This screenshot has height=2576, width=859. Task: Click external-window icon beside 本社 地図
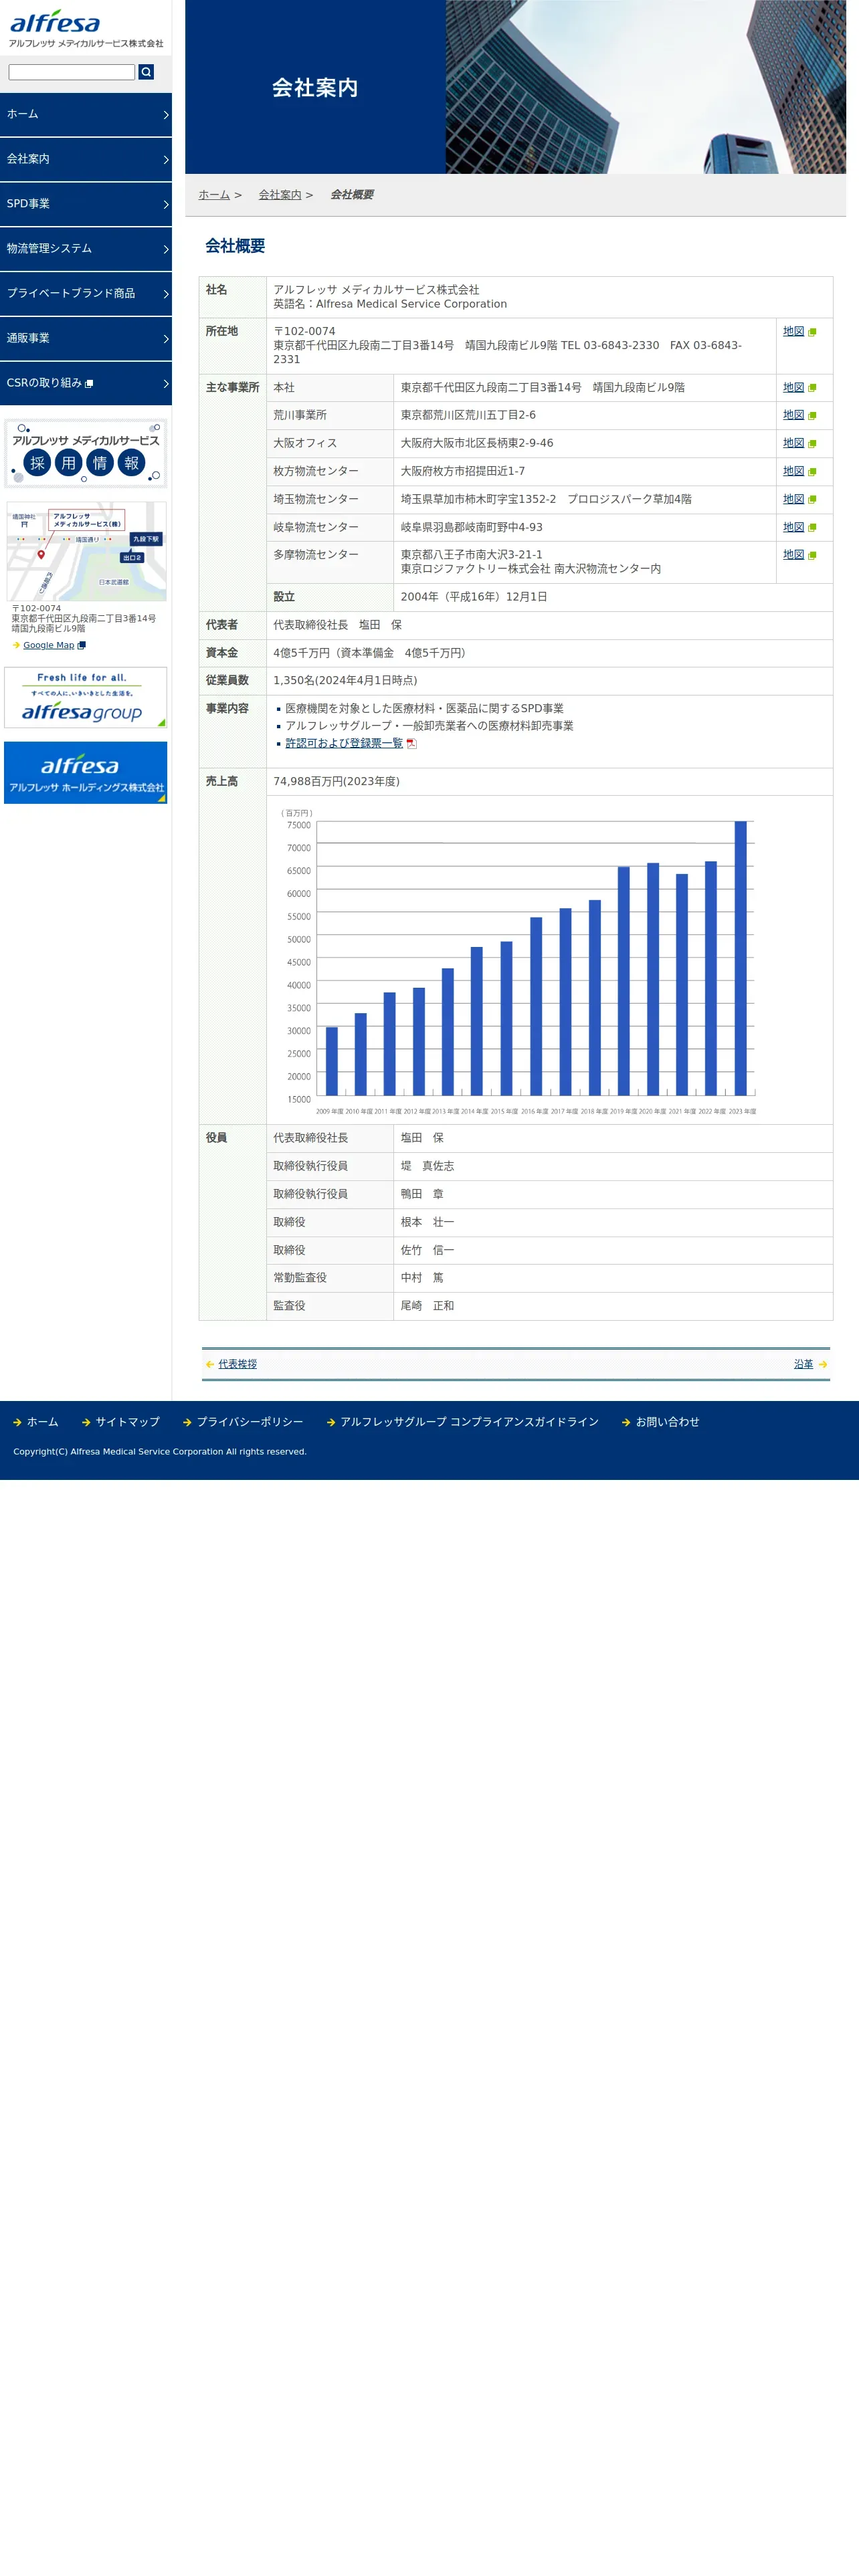[812, 388]
